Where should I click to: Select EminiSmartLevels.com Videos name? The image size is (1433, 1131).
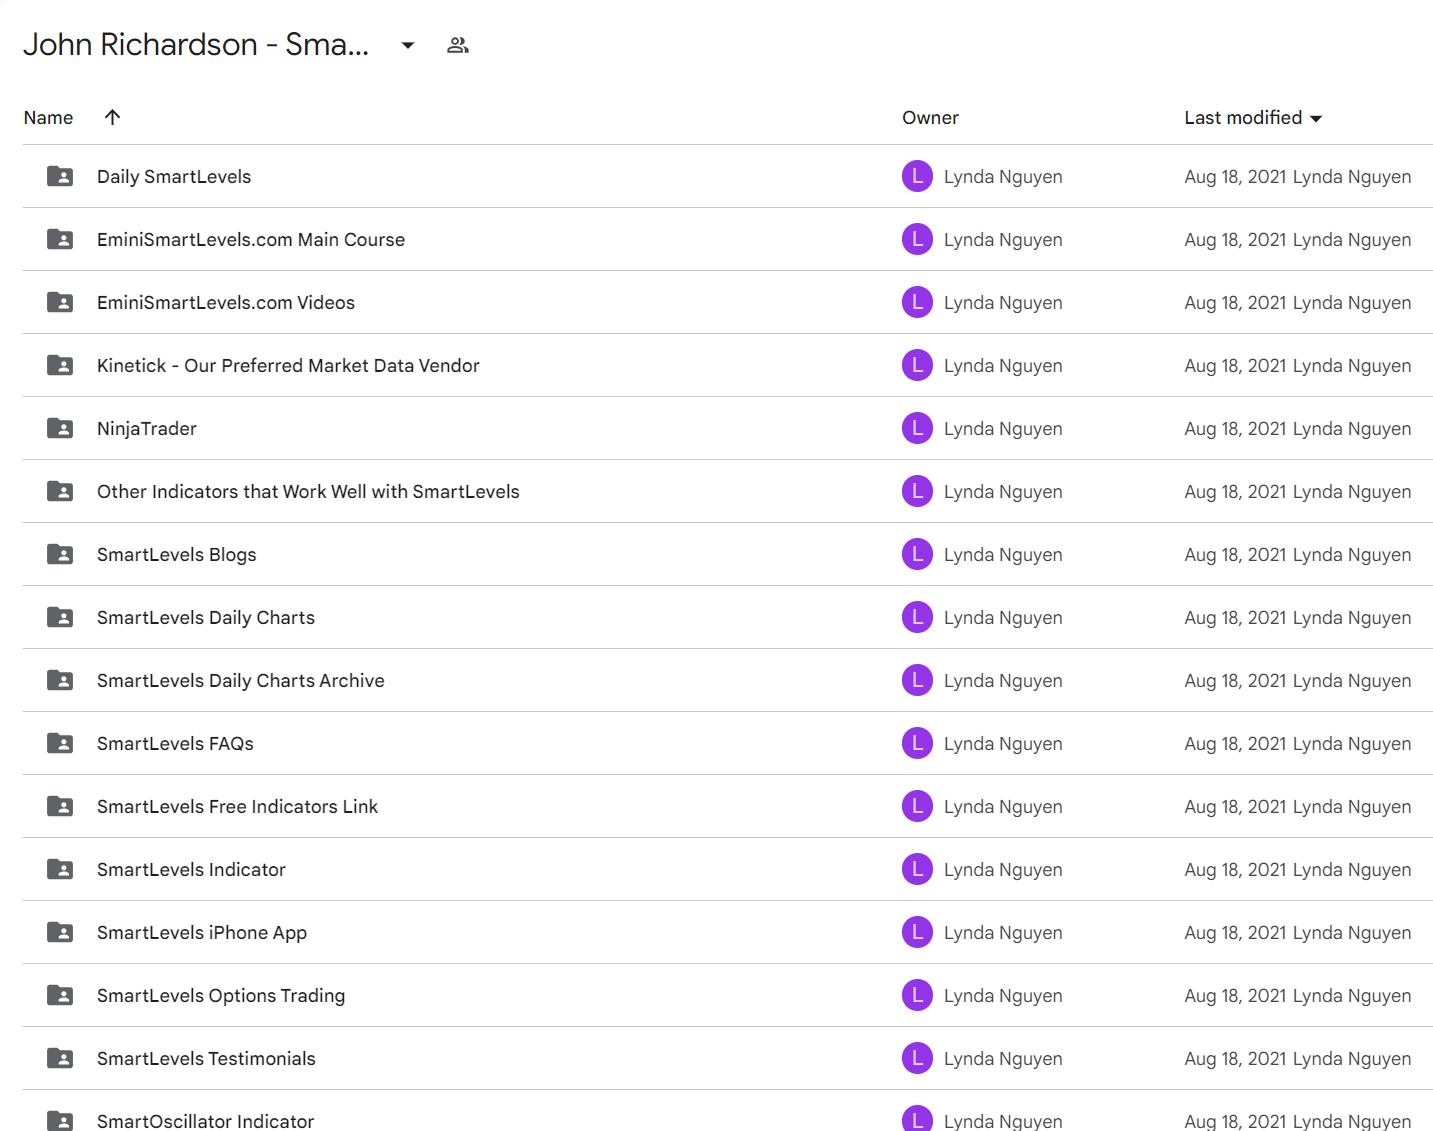coord(226,302)
